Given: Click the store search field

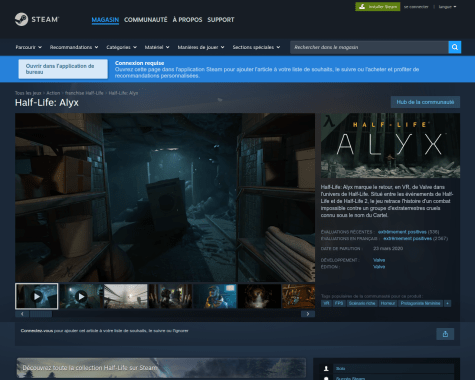Looking at the screenshot, I should pos(369,47).
